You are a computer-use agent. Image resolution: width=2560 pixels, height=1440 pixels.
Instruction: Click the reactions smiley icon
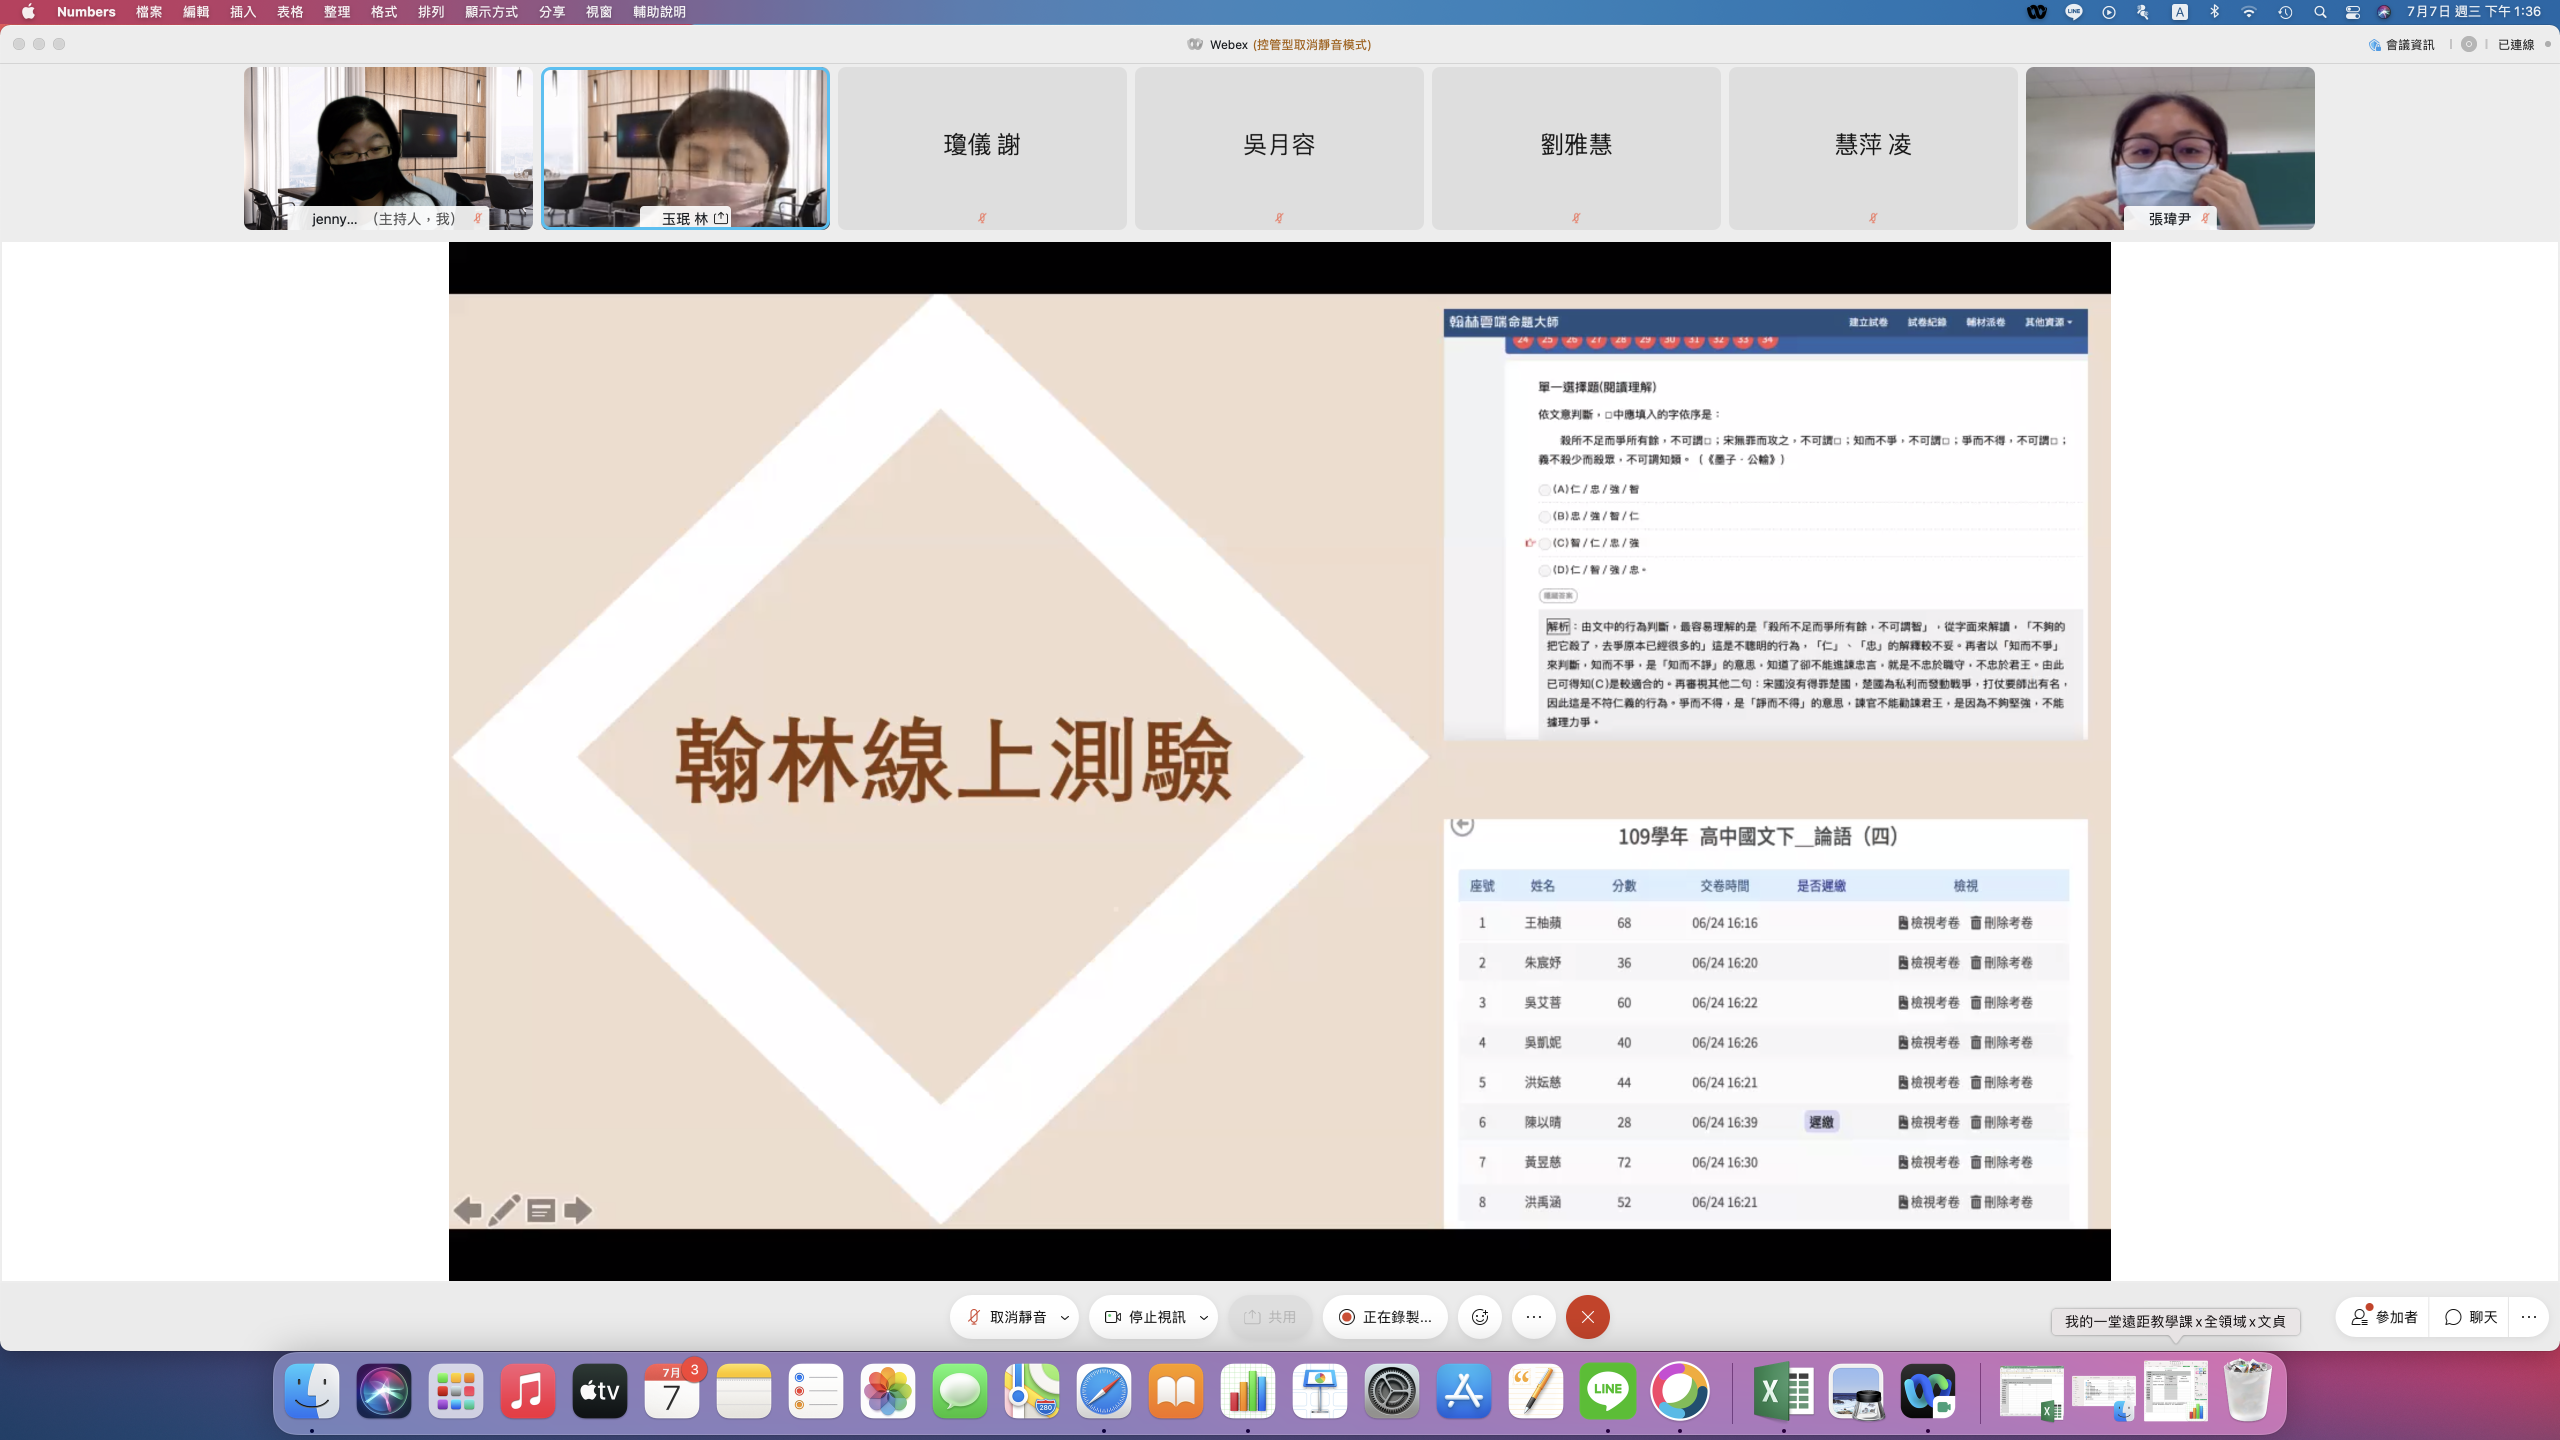(1480, 1317)
